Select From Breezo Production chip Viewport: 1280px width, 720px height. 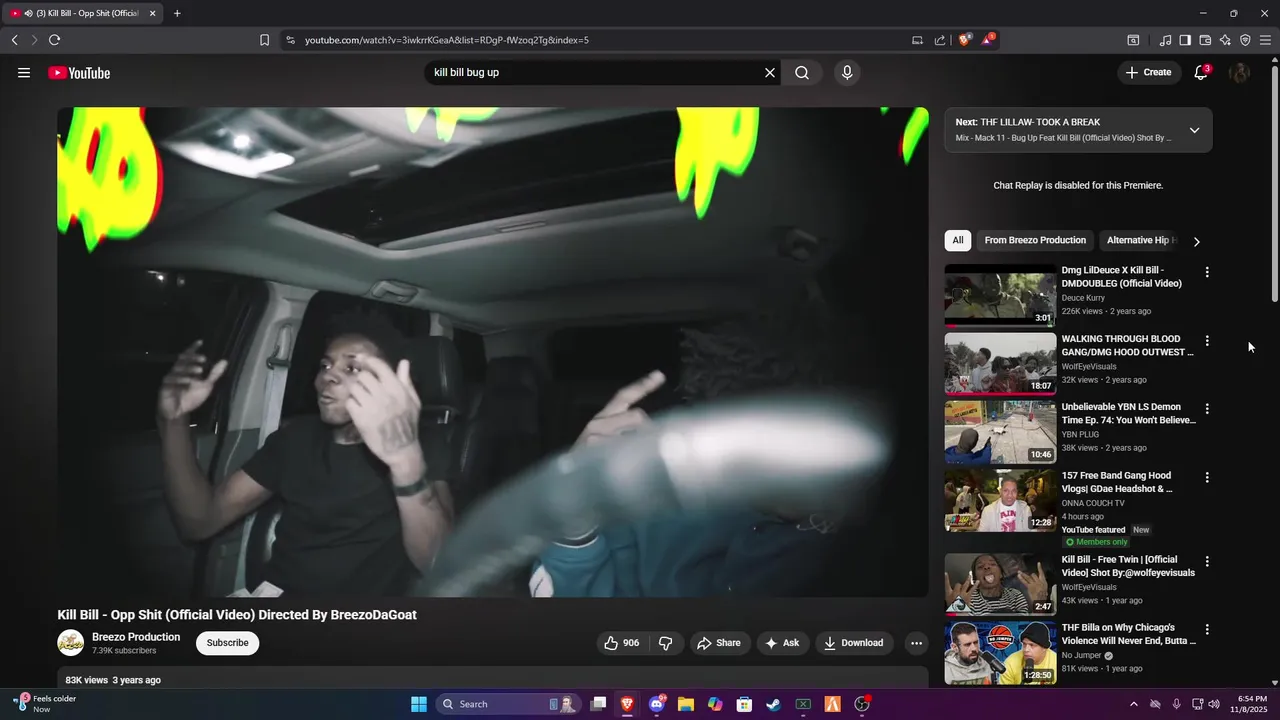[x=1035, y=240]
